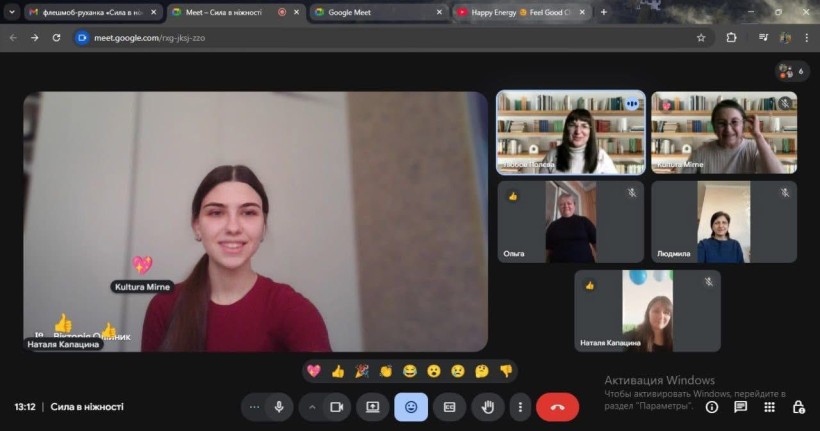Open the more options three-dot menu
The width and height of the screenshot is (820, 431).
pyautogui.click(x=519, y=407)
